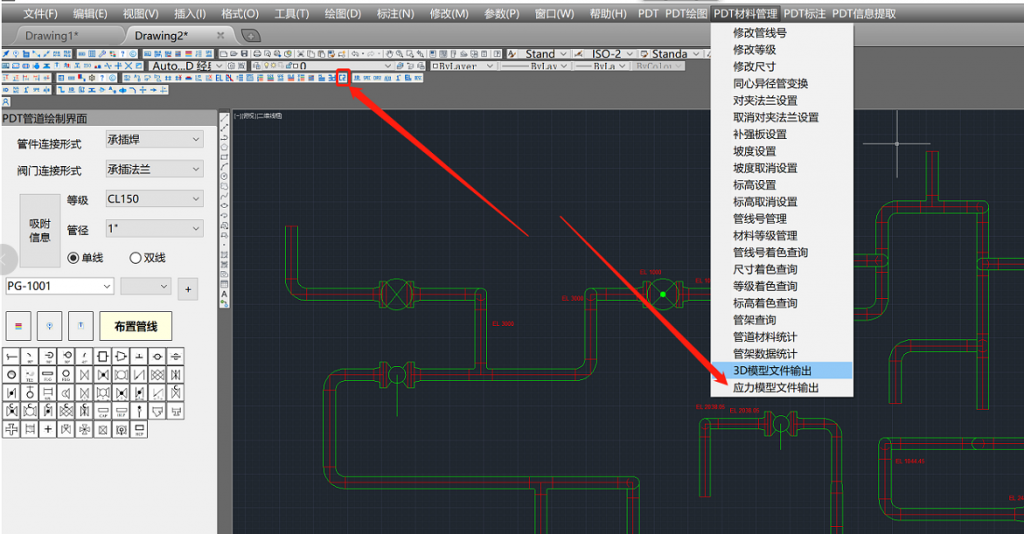Click the Cut scissors toolbar icon
The image size is (1024, 534).
(x=300, y=53)
